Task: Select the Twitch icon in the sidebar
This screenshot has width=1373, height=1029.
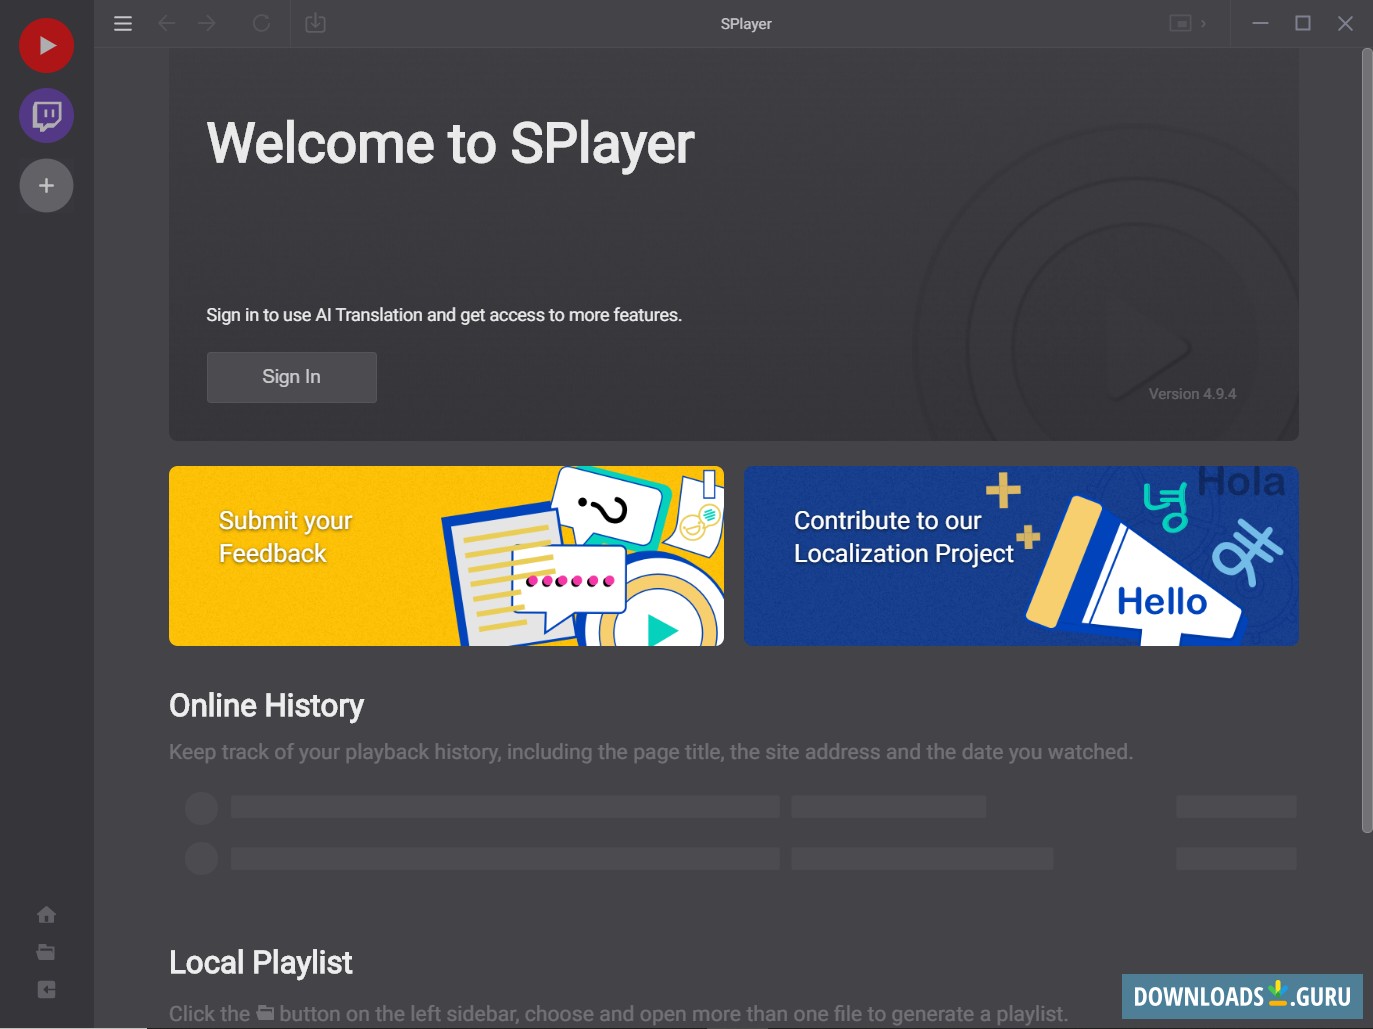Action: click(46, 115)
